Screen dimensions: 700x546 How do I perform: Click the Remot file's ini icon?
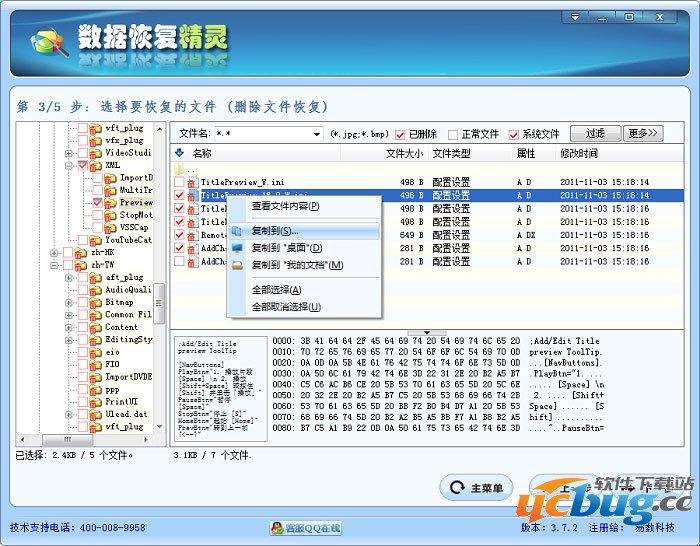click(x=192, y=235)
